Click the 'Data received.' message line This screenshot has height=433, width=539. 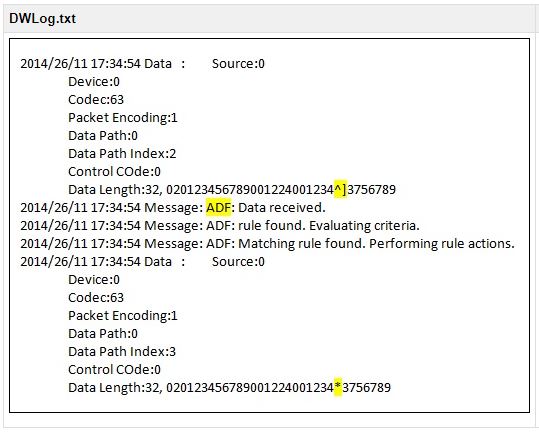click(173, 208)
